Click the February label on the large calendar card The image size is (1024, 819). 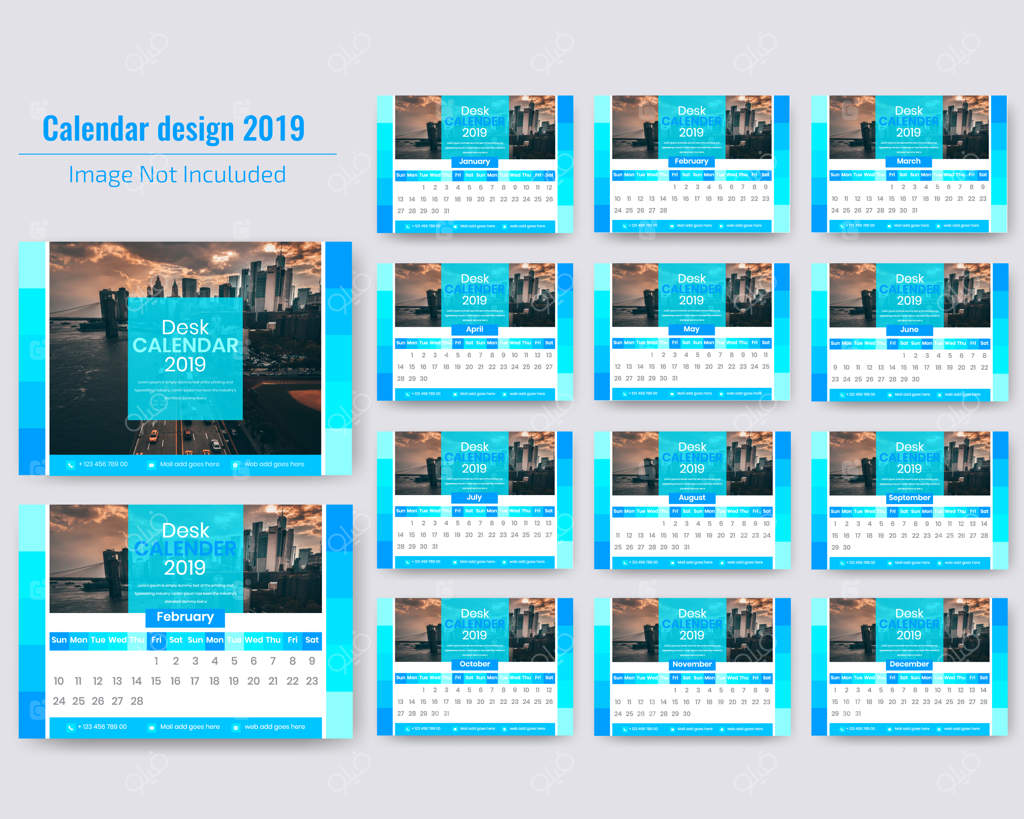point(185,617)
